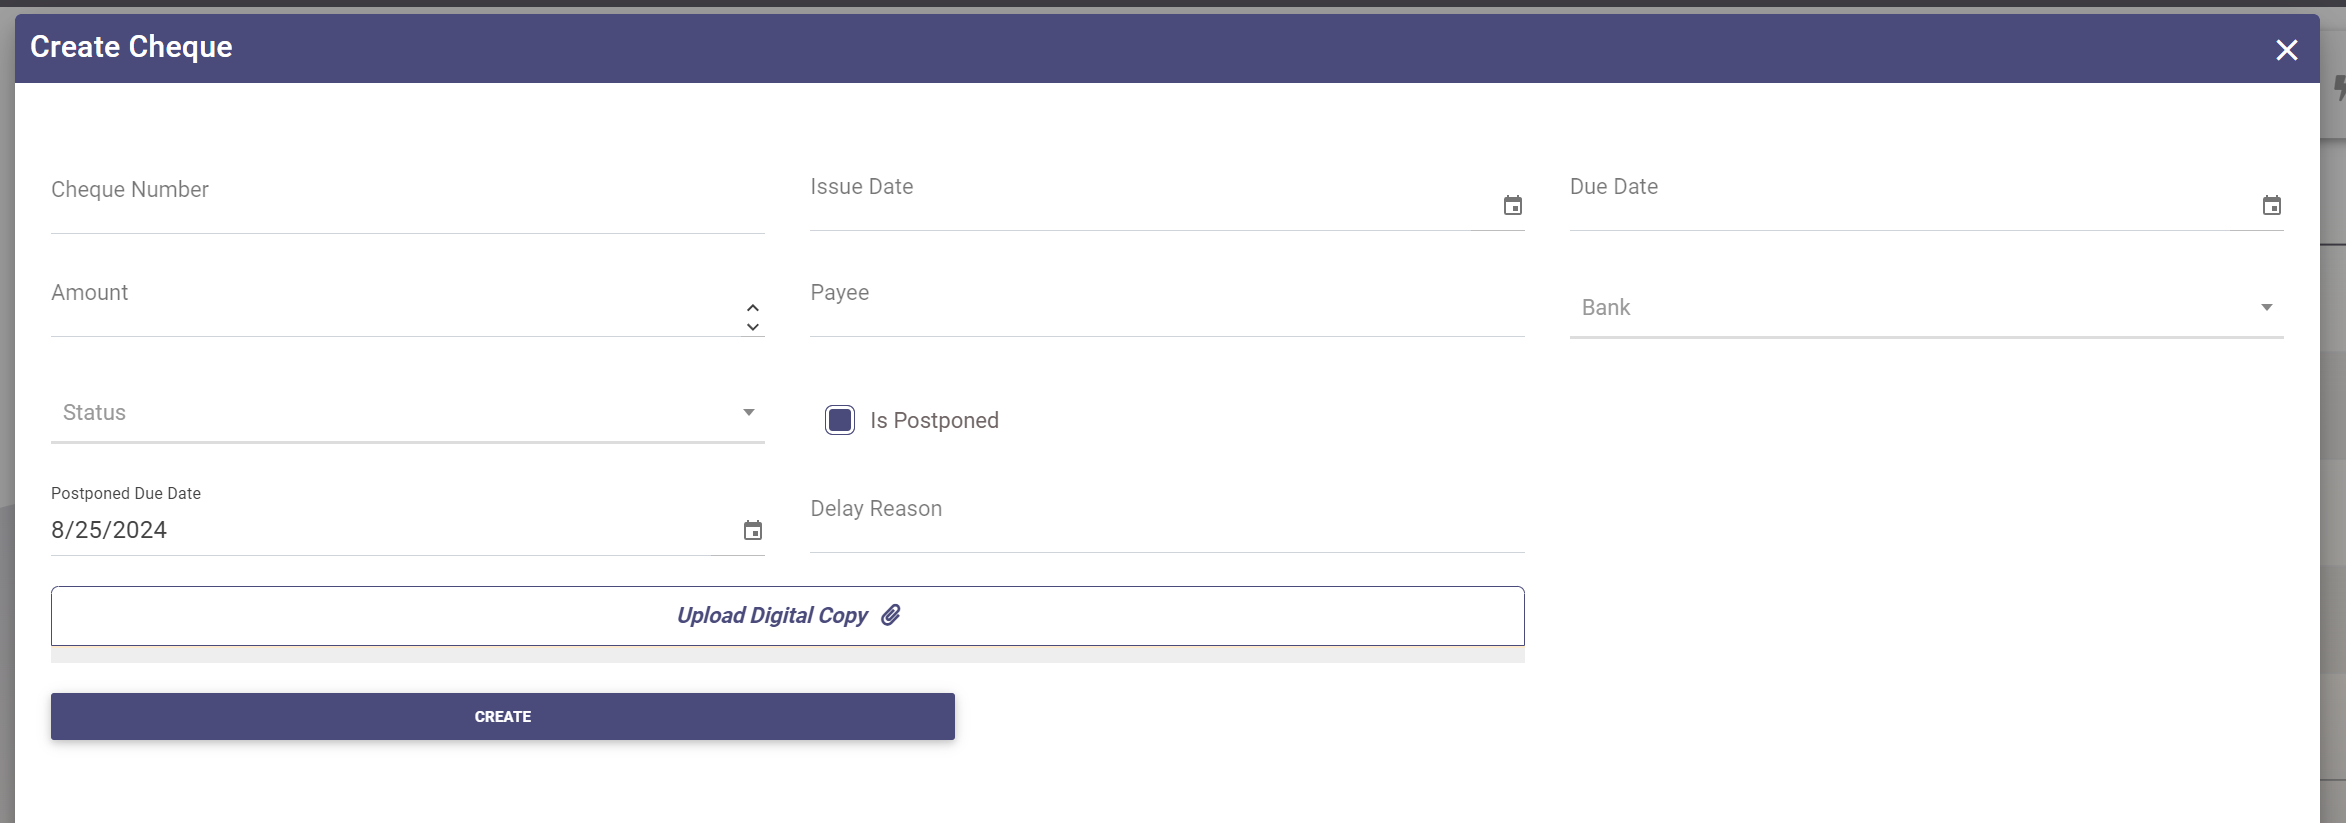Open the Postponed Due Date calendar picker

tap(753, 531)
